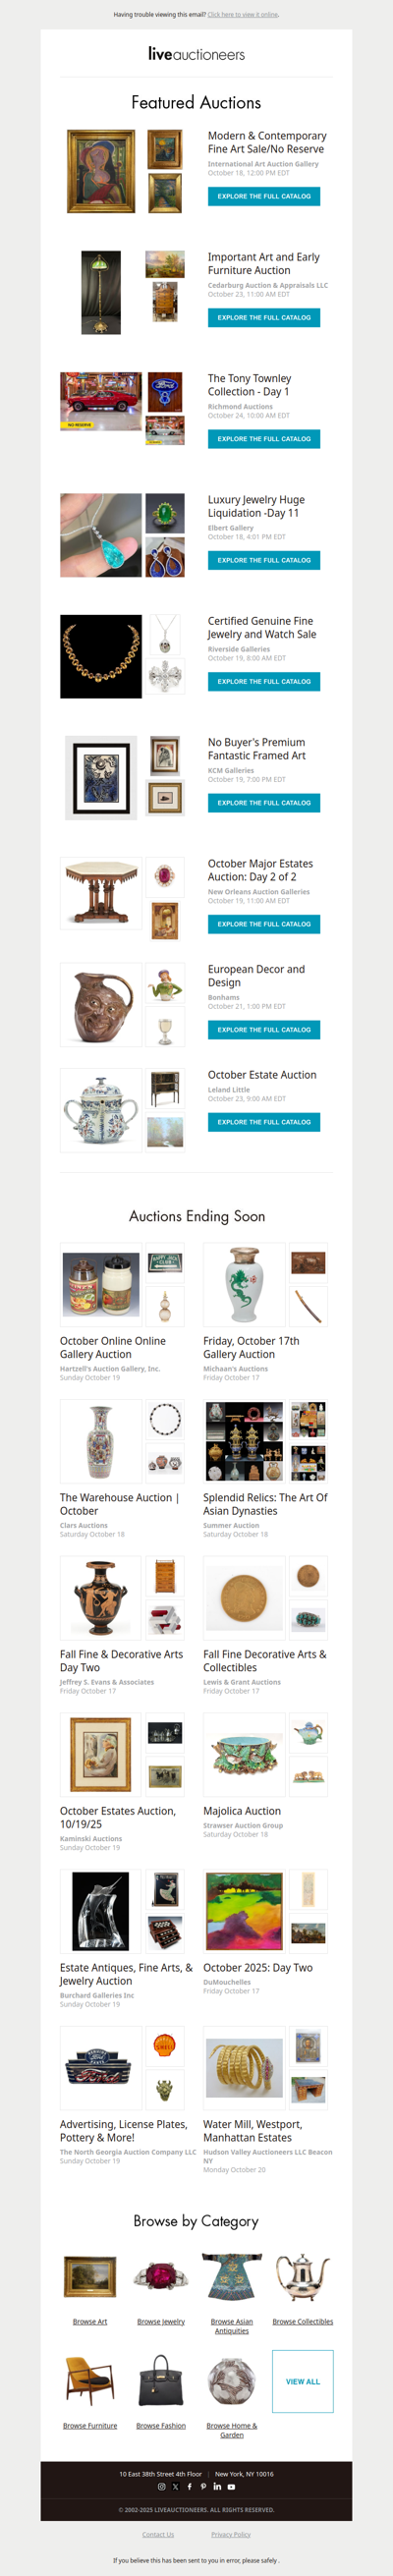Viewport: 393px width, 2576px height.
Task: Open the Browse Furniture link
Action: pos(90,2425)
